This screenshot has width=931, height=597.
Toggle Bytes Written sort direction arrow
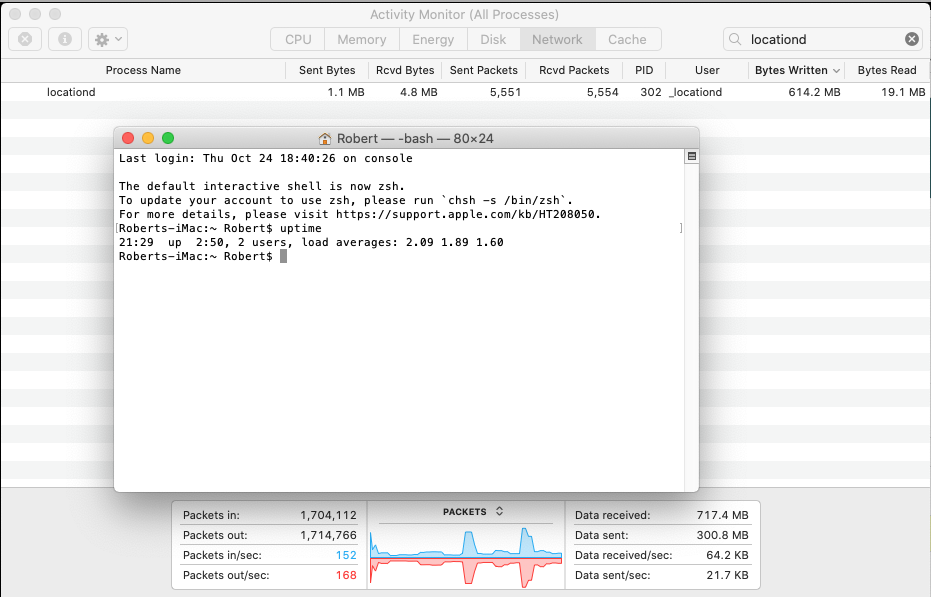836,71
